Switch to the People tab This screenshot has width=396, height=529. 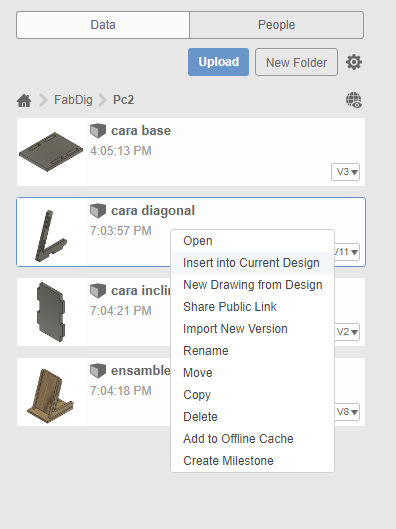pos(277,25)
